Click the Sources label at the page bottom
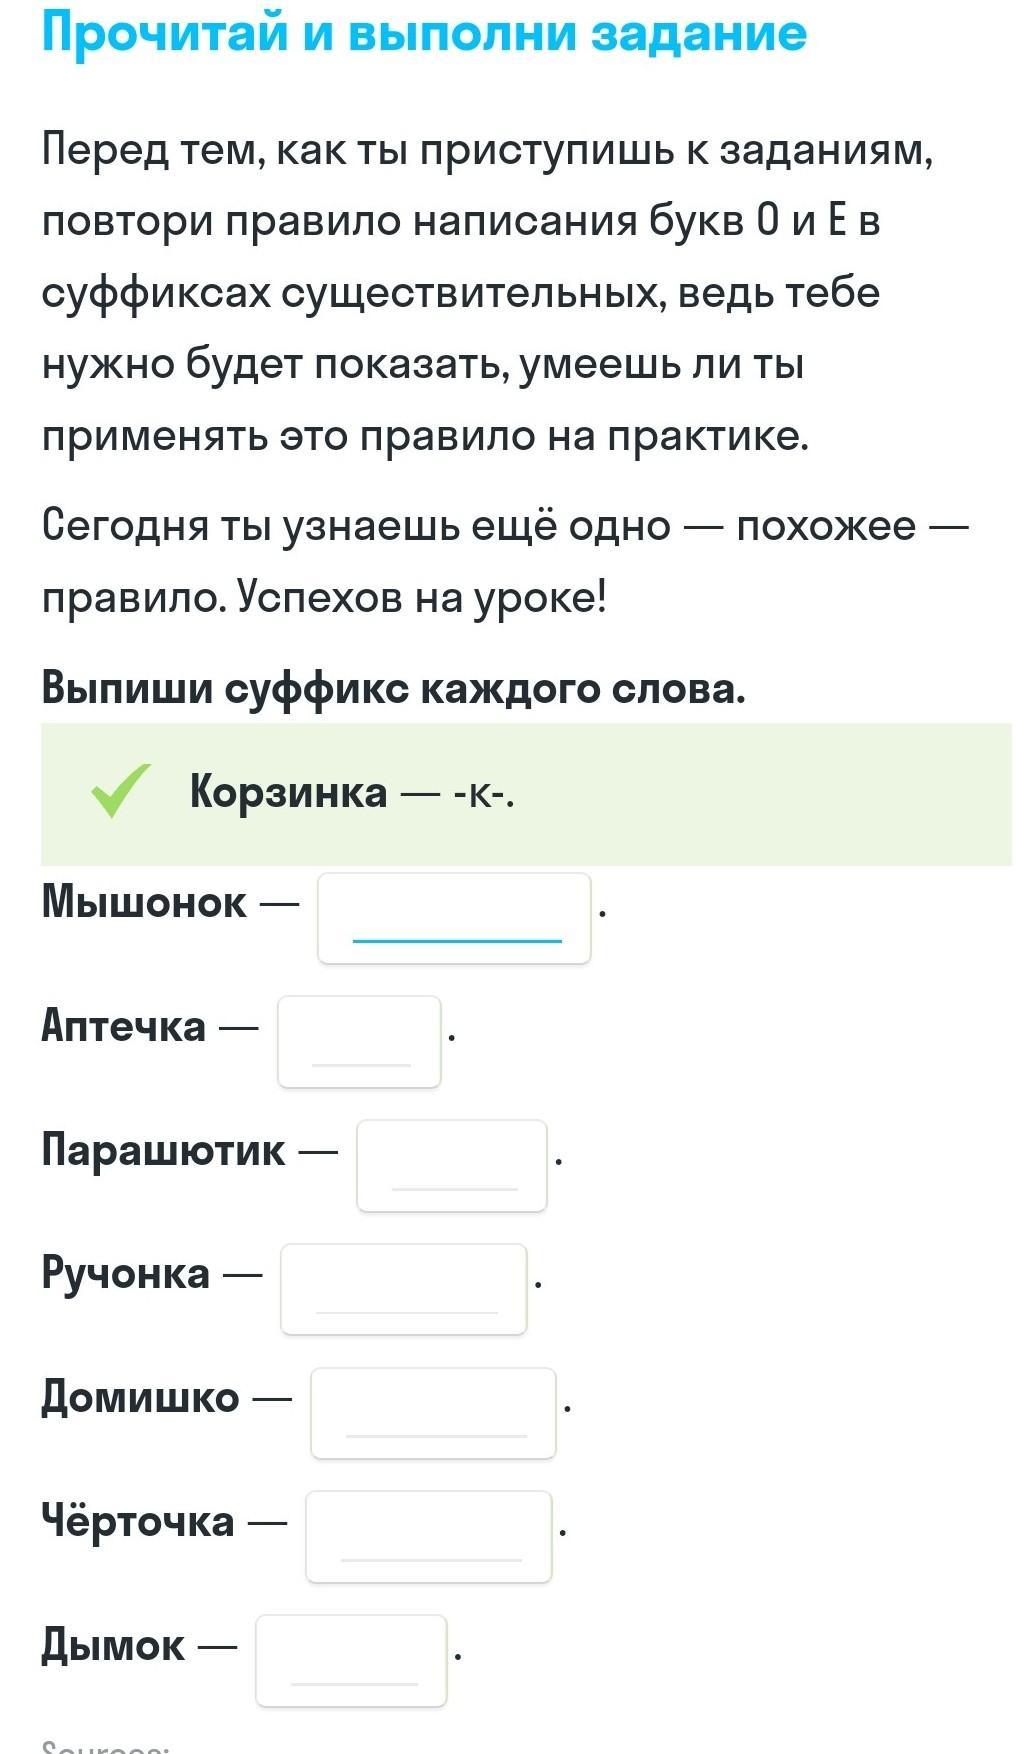Screen dimensions: 1036x1754 pyautogui.click(x=105, y=1746)
